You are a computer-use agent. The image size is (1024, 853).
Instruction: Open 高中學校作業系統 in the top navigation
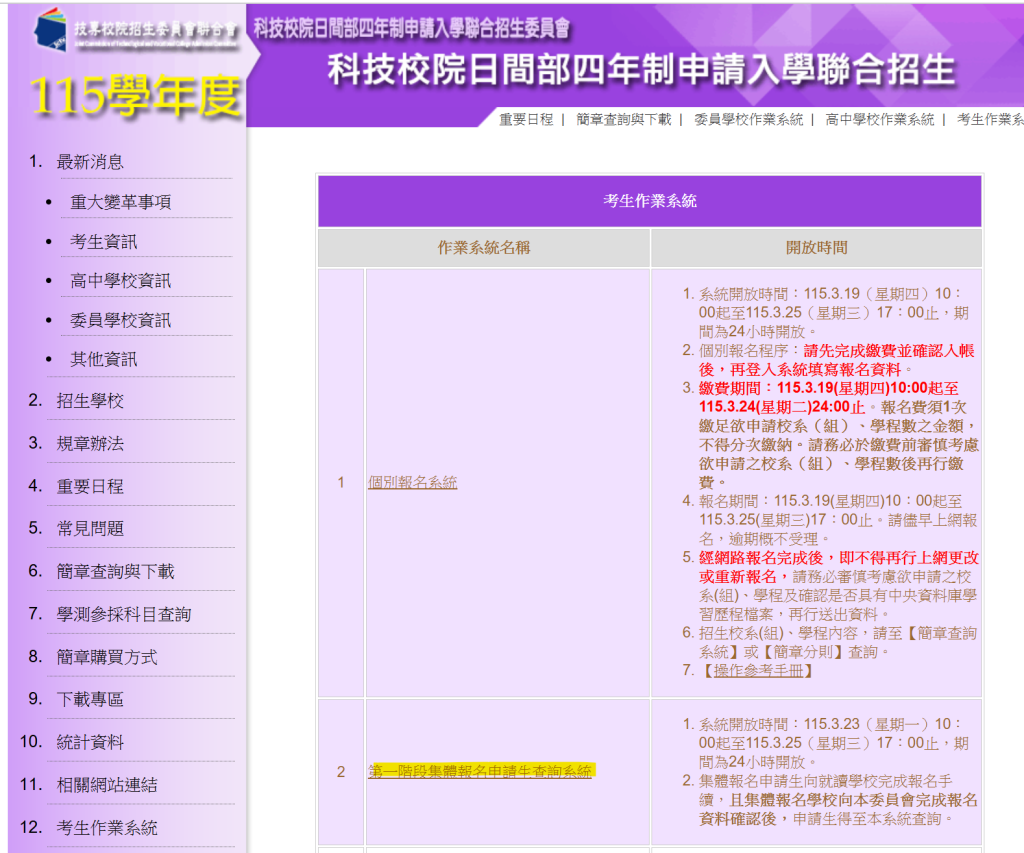879,119
